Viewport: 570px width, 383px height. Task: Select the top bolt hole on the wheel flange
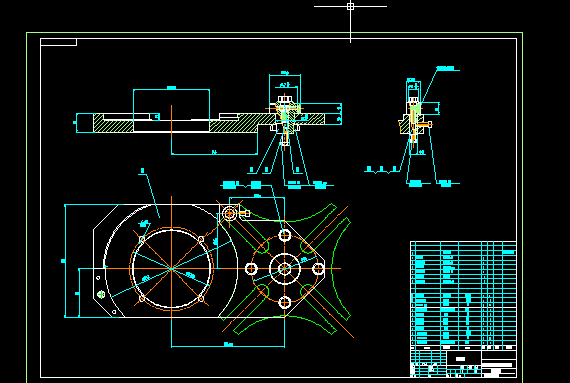coord(285,235)
